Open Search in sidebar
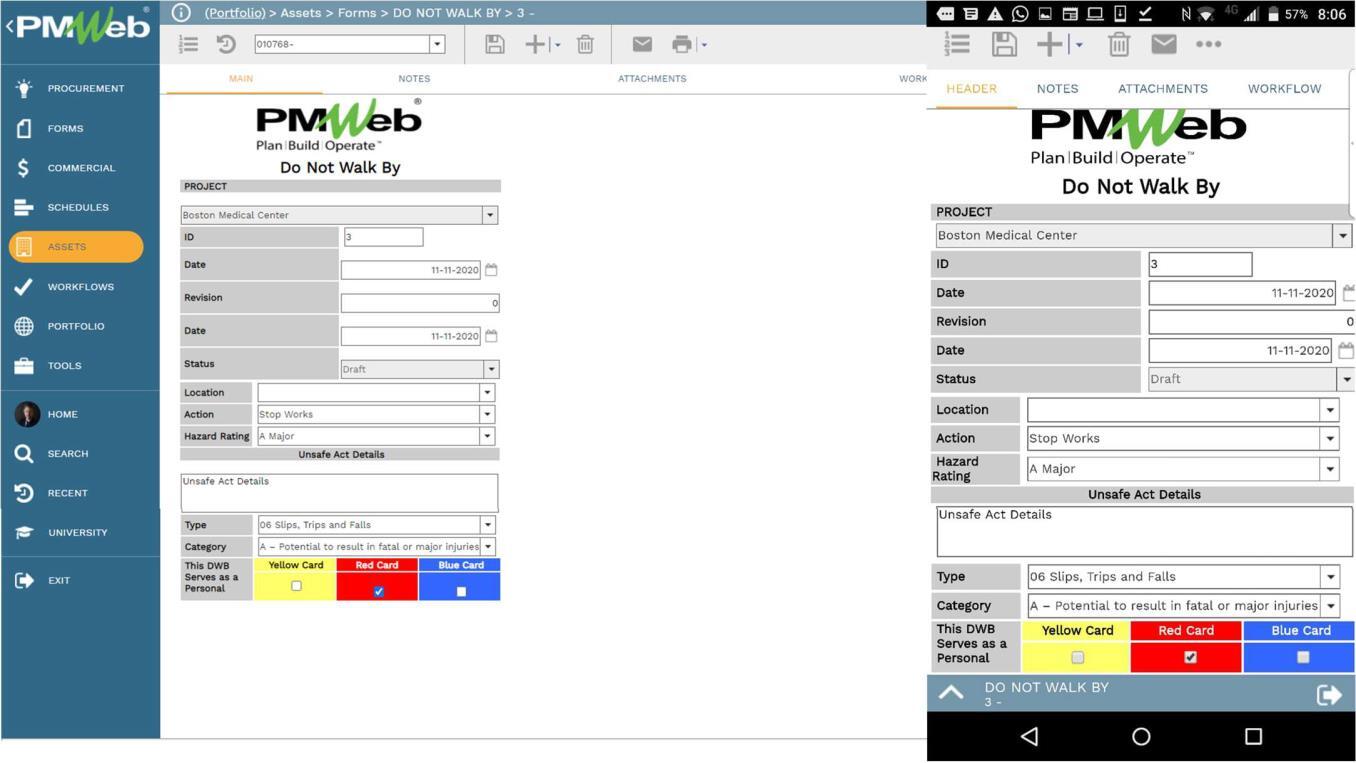 pyautogui.click(x=52, y=453)
